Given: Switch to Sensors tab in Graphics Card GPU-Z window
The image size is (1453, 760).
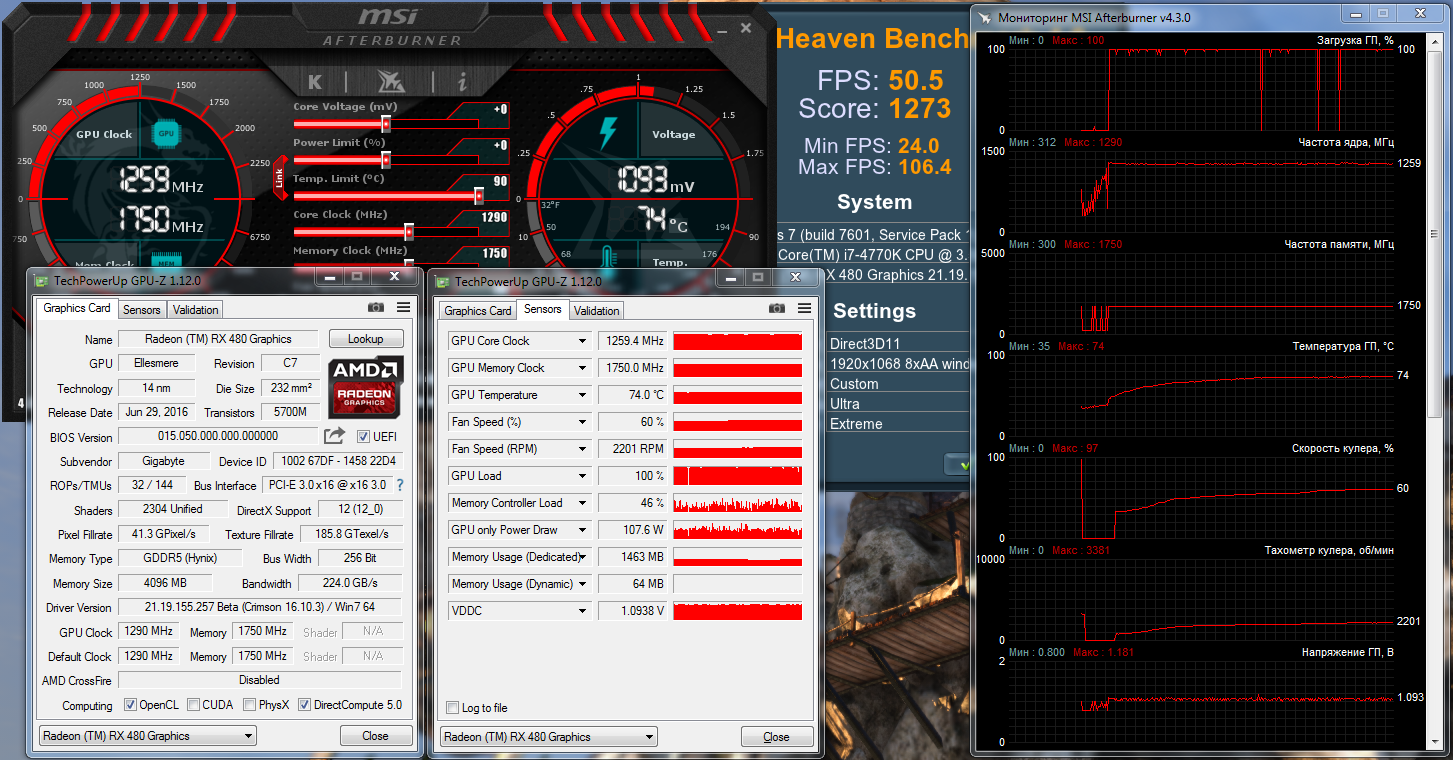Looking at the screenshot, I should [x=142, y=310].
